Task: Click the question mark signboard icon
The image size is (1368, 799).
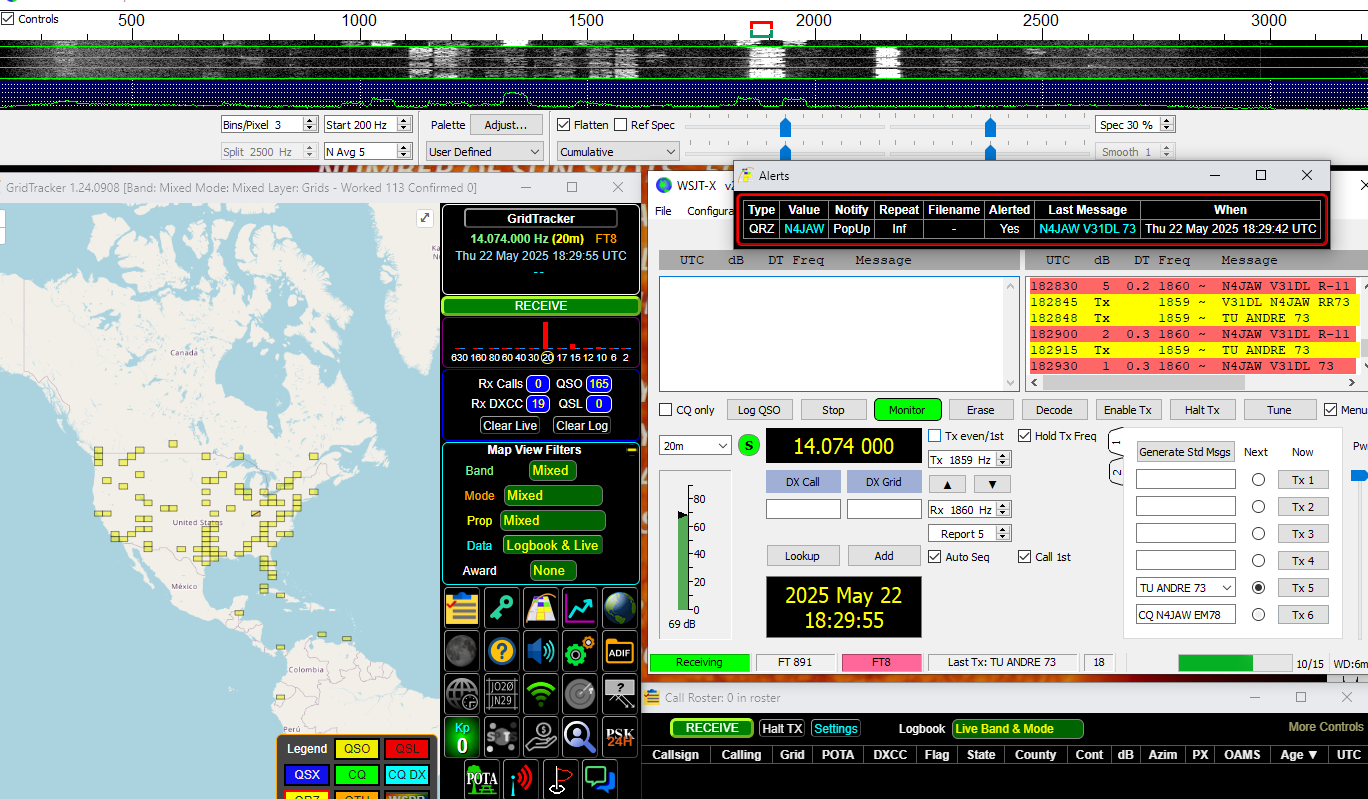Action: 620,693
